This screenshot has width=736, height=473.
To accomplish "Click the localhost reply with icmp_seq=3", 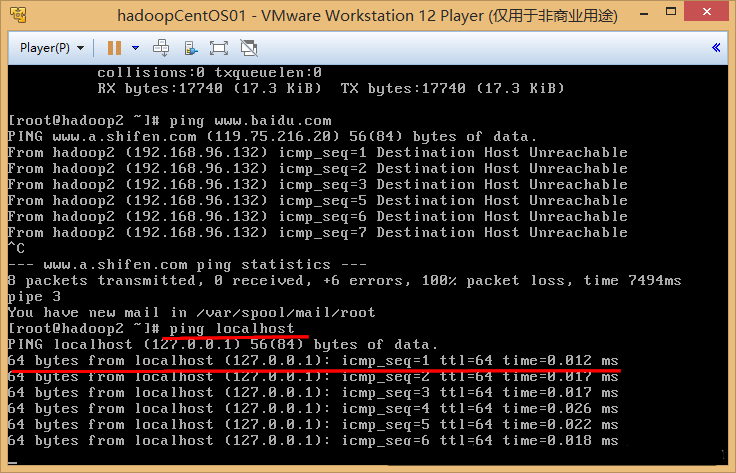I will (313, 392).
